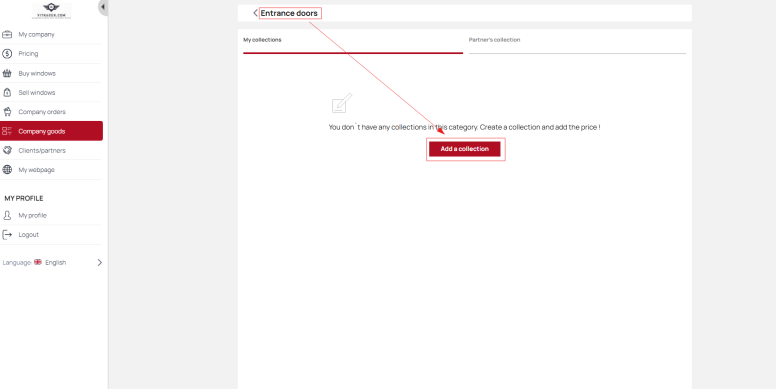776x389 pixels.
Task: Open the Pricing menu item
Action: pos(50,54)
